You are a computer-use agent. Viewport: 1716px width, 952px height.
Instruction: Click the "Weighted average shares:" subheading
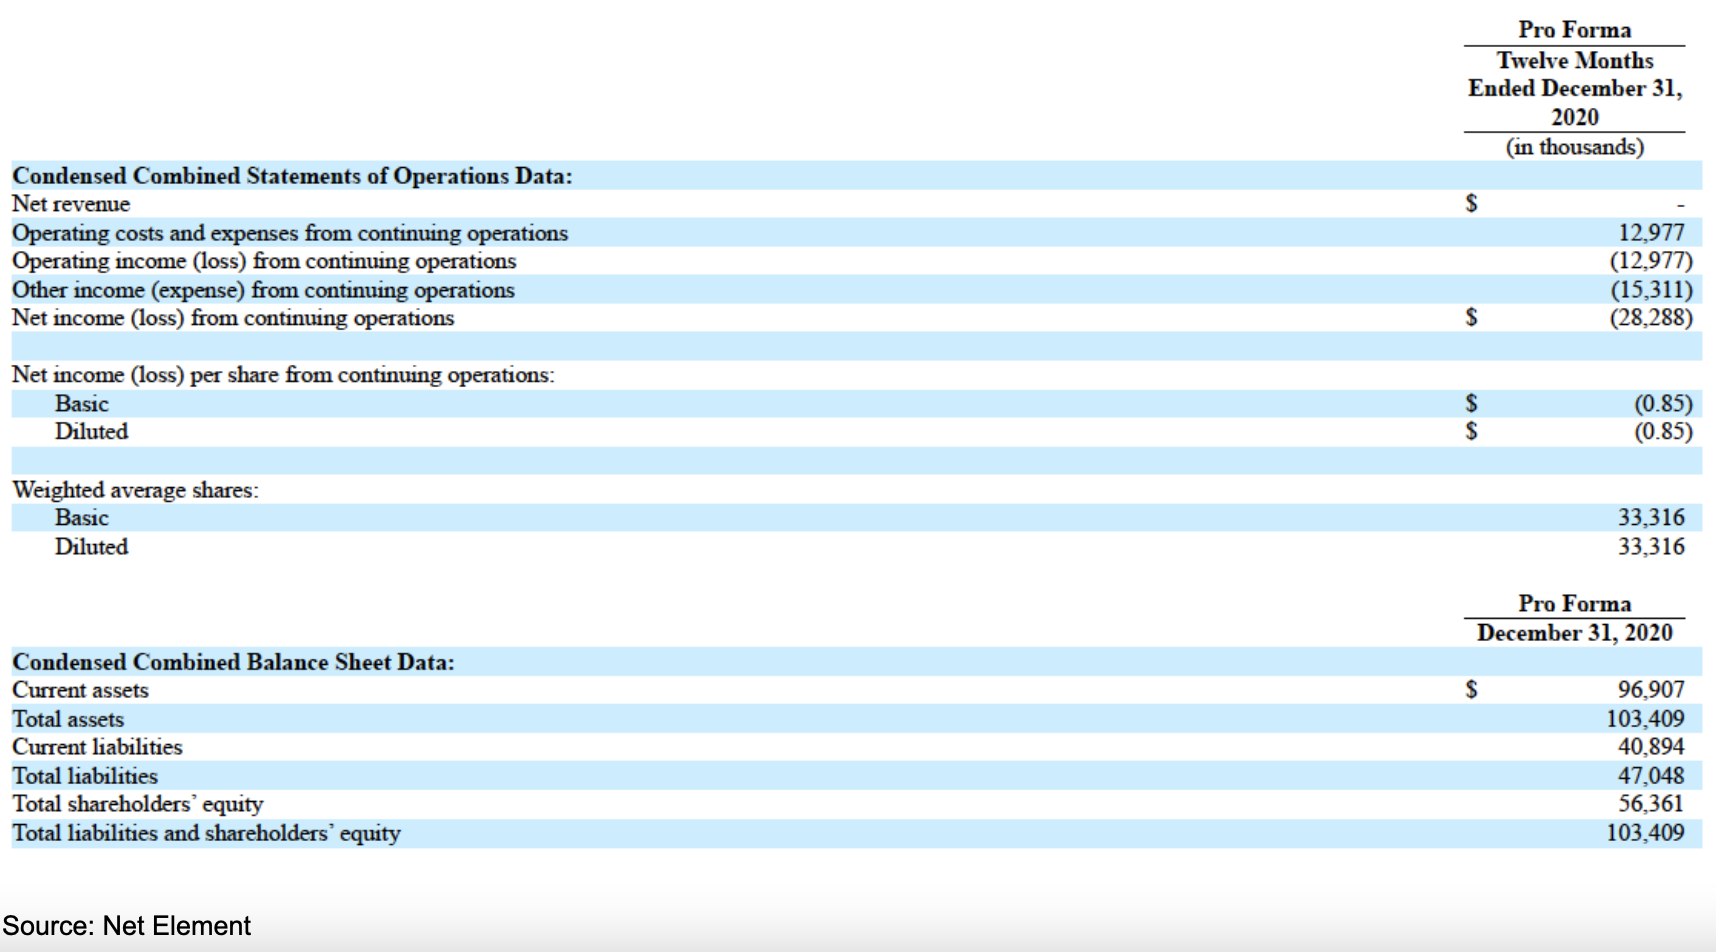[135, 490]
